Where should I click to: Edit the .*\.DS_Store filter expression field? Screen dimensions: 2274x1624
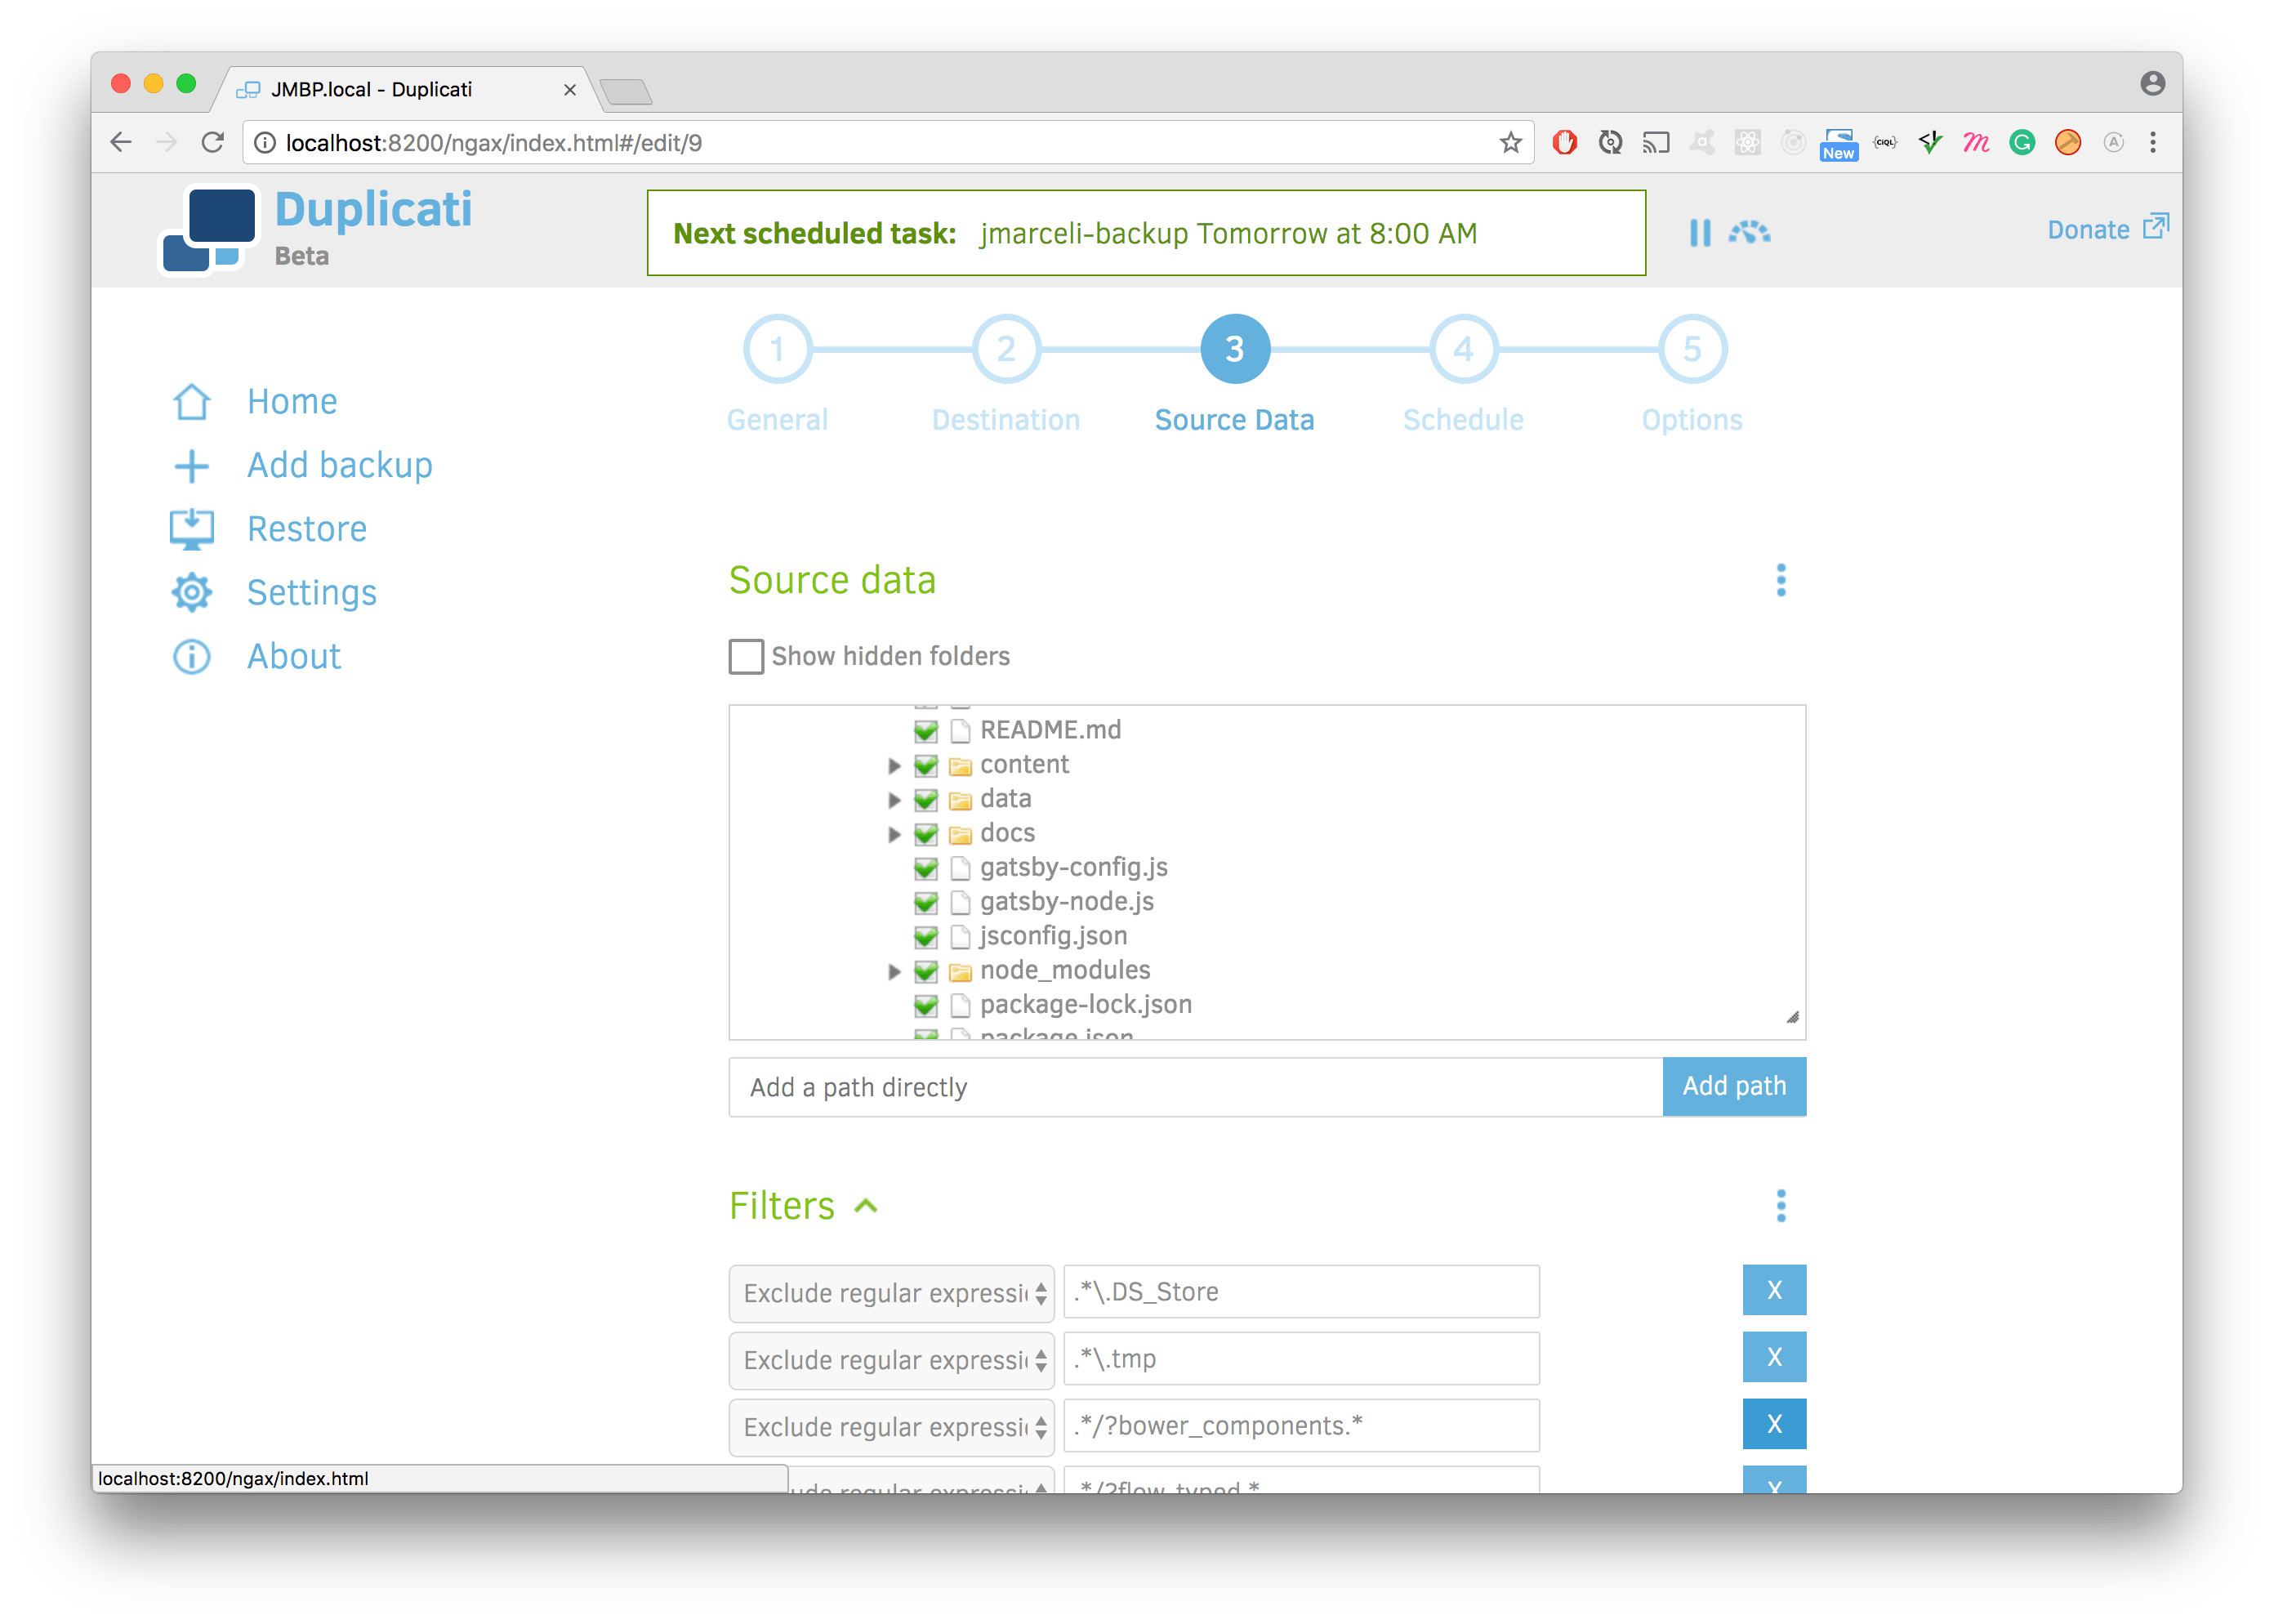(x=1301, y=1292)
